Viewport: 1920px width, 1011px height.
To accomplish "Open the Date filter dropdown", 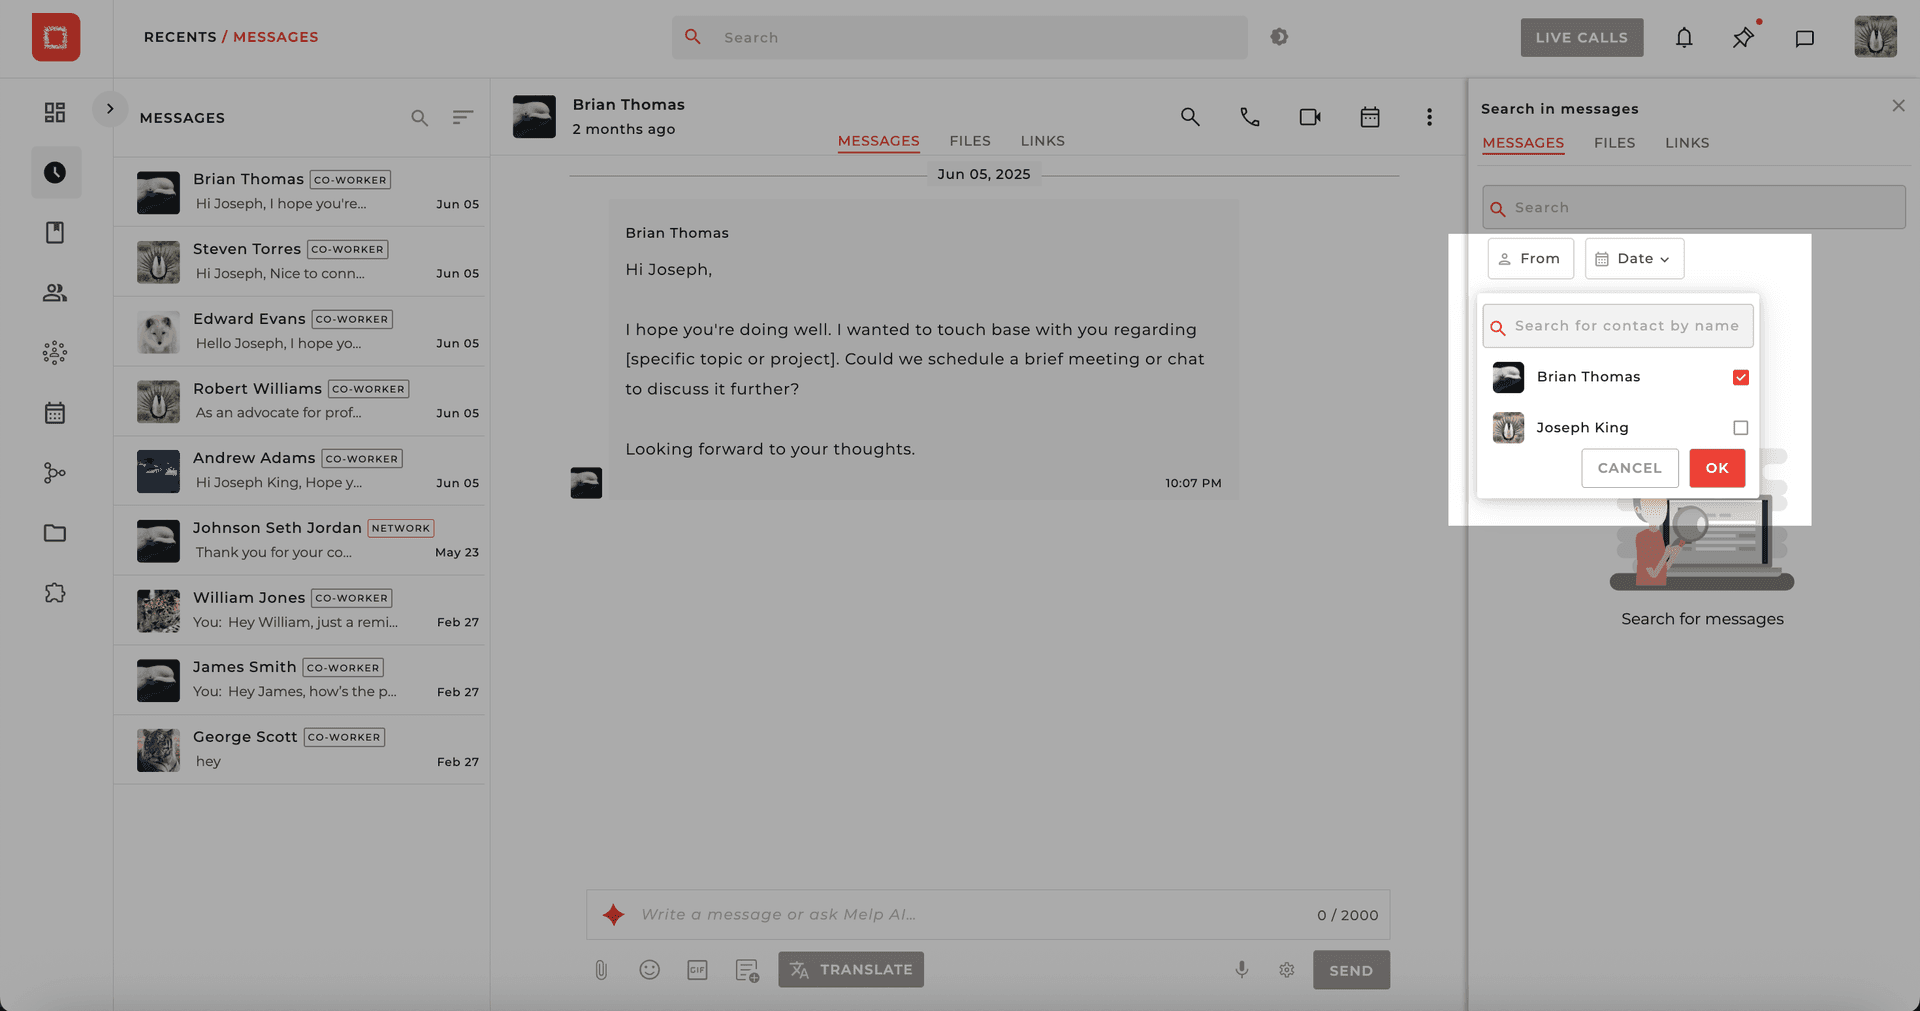I will 1633,258.
